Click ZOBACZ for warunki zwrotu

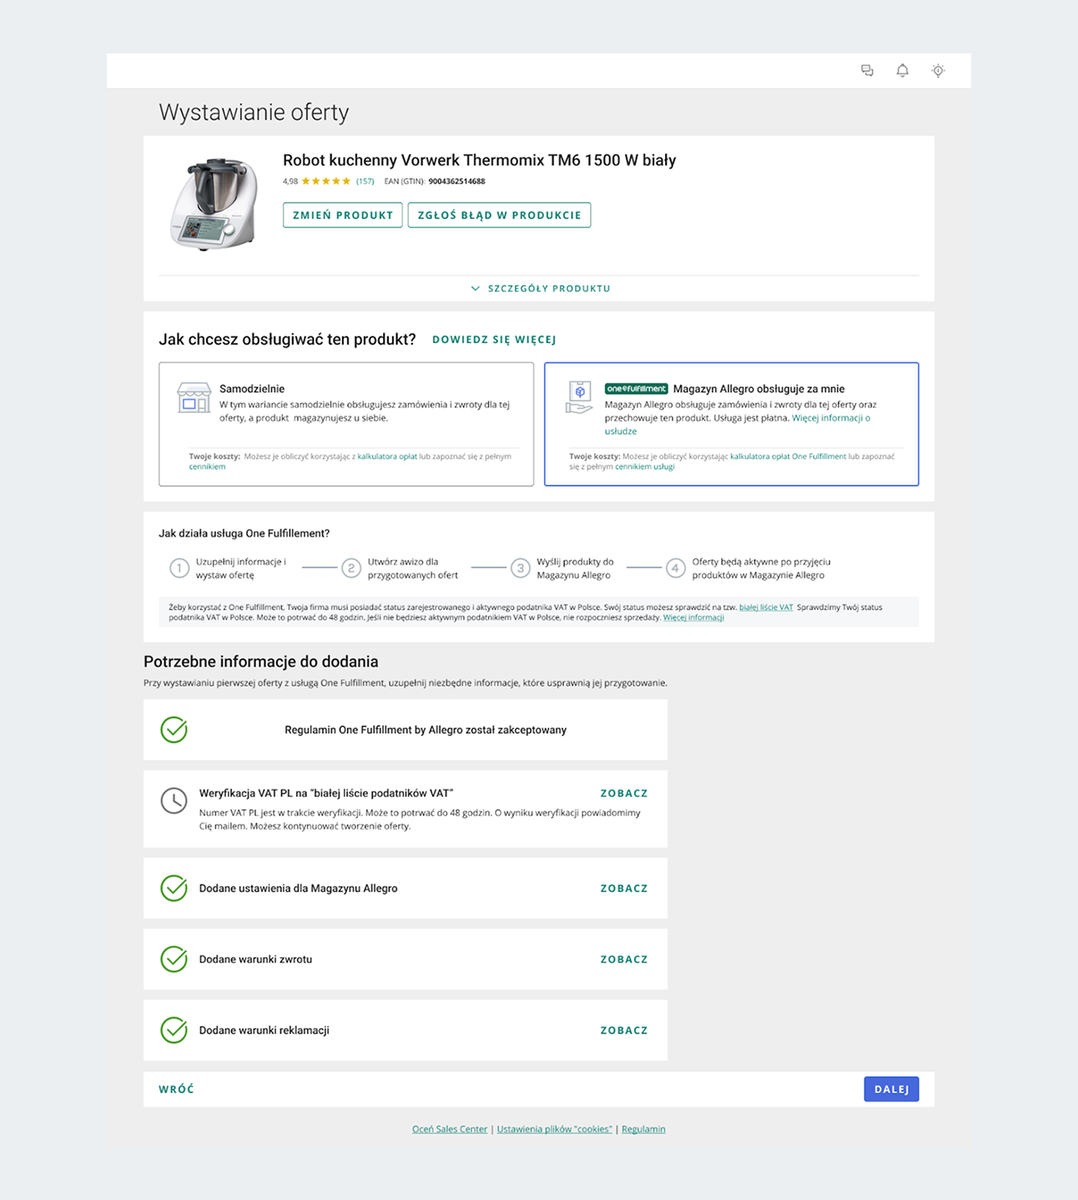click(x=624, y=959)
